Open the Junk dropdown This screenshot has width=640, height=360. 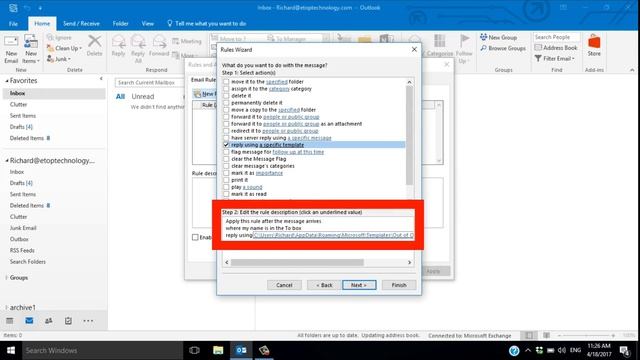[59, 59]
